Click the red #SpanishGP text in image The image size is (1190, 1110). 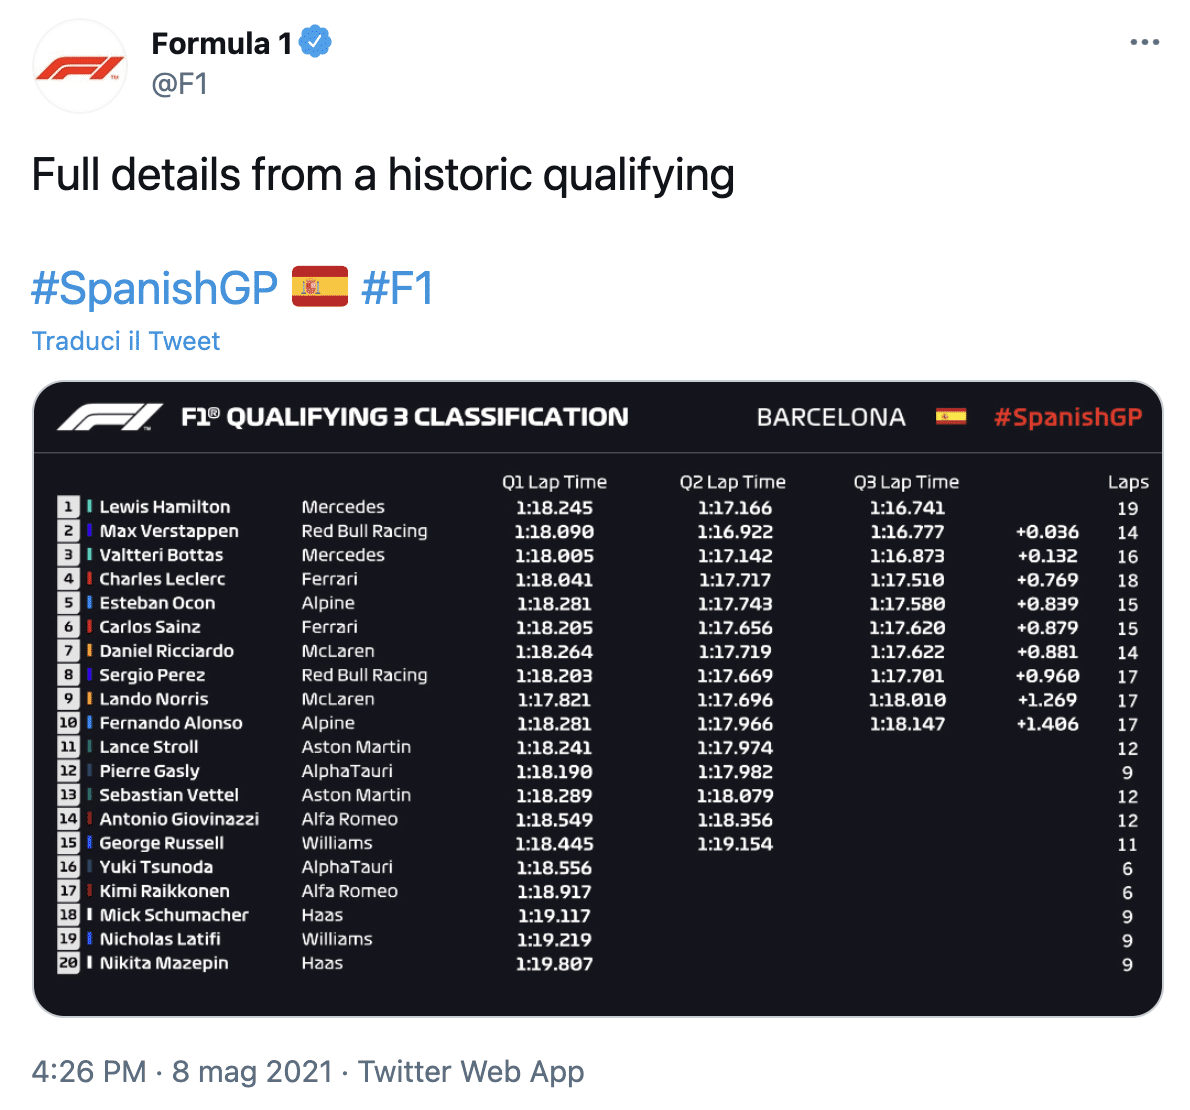point(1068,417)
